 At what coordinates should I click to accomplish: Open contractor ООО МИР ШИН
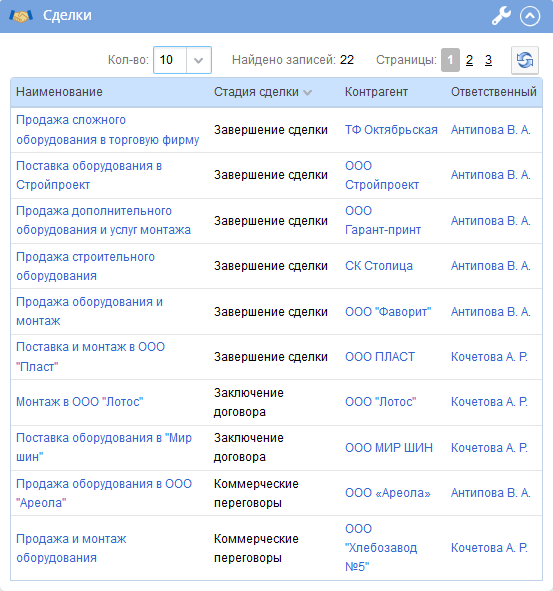tap(389, 447)
